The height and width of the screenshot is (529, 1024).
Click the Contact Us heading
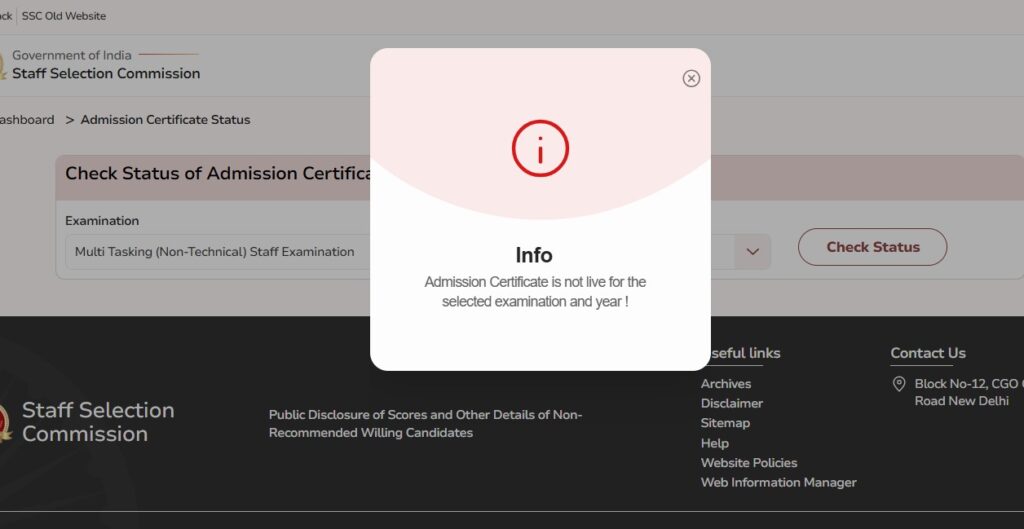click(928, 353)
